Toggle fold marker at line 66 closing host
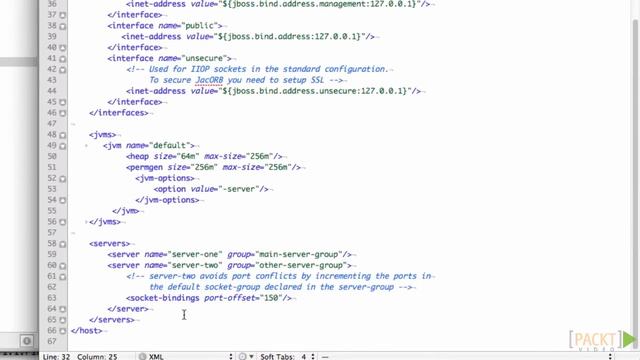 tap(62, 331)
